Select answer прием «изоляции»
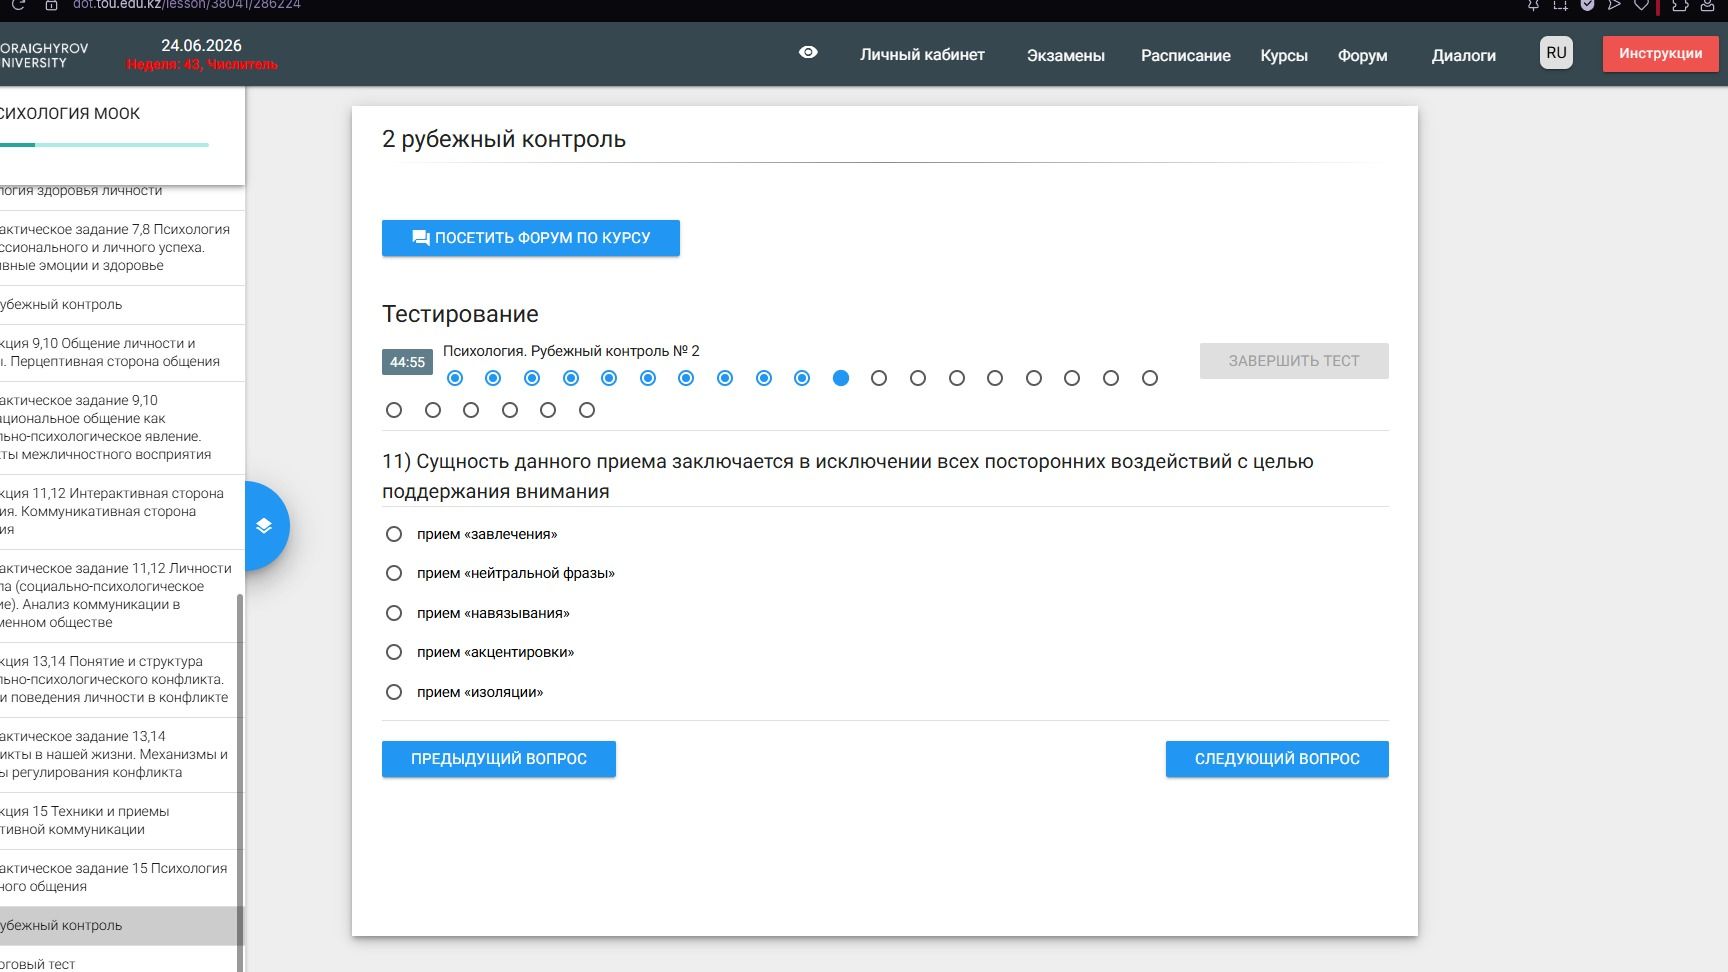Screen dimensions: 1728x972 tap(394, 692)
